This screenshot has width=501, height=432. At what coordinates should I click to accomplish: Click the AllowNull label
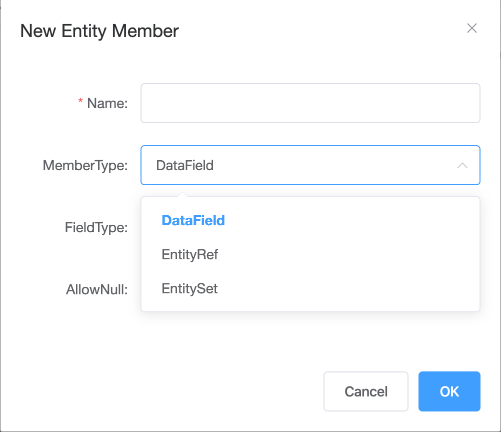[97, 289]
